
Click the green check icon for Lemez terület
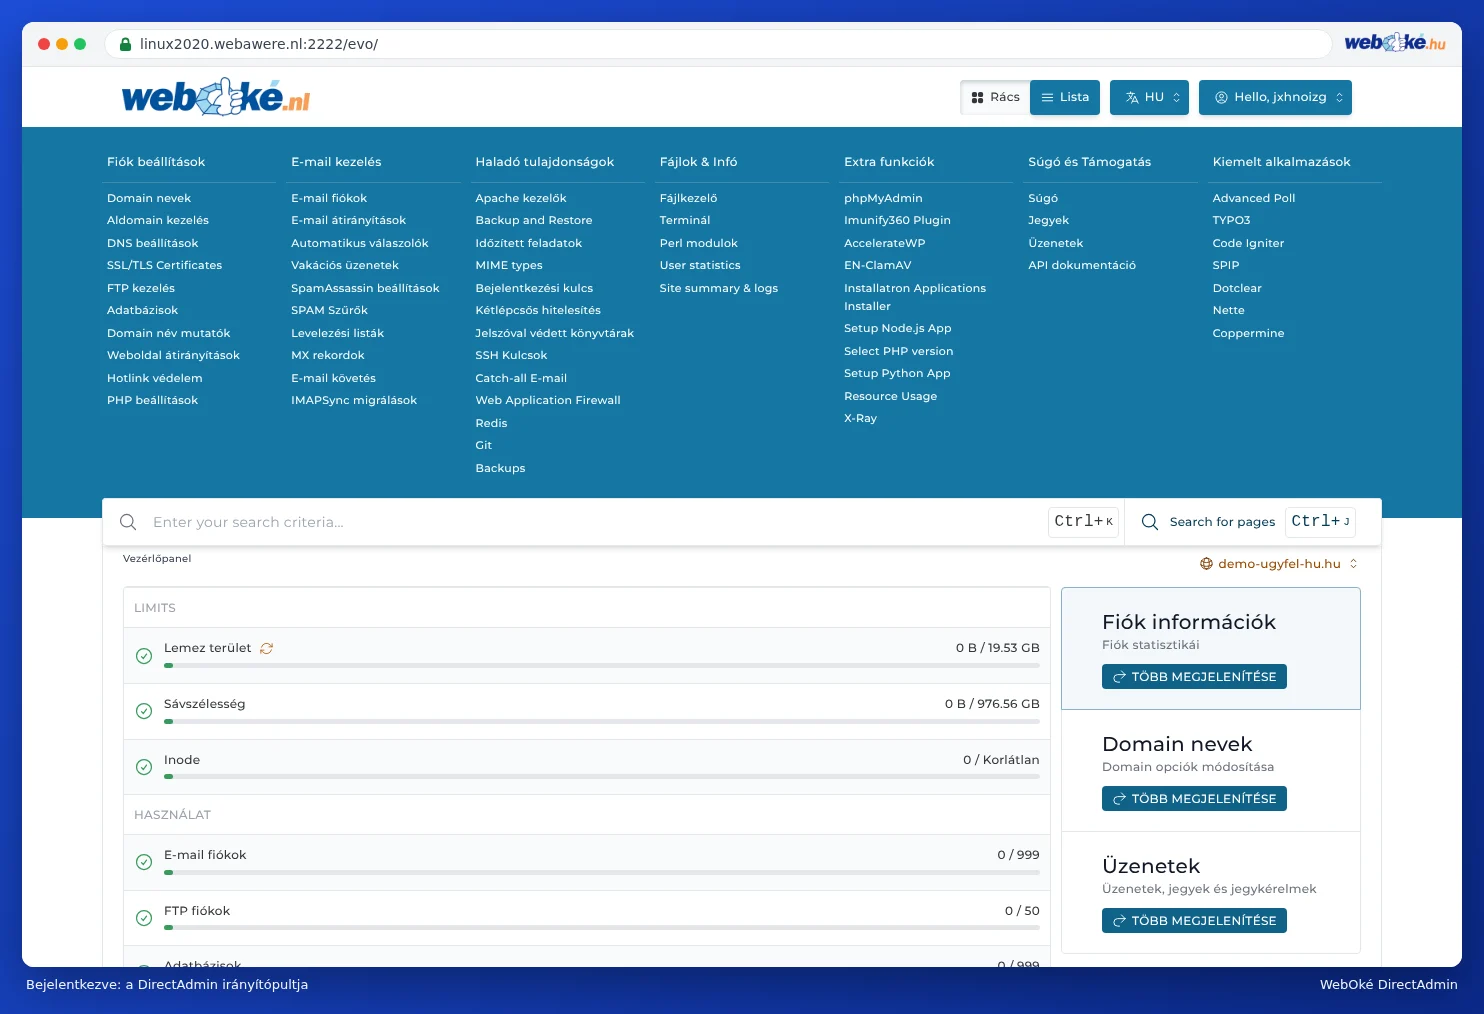(144, 656)
